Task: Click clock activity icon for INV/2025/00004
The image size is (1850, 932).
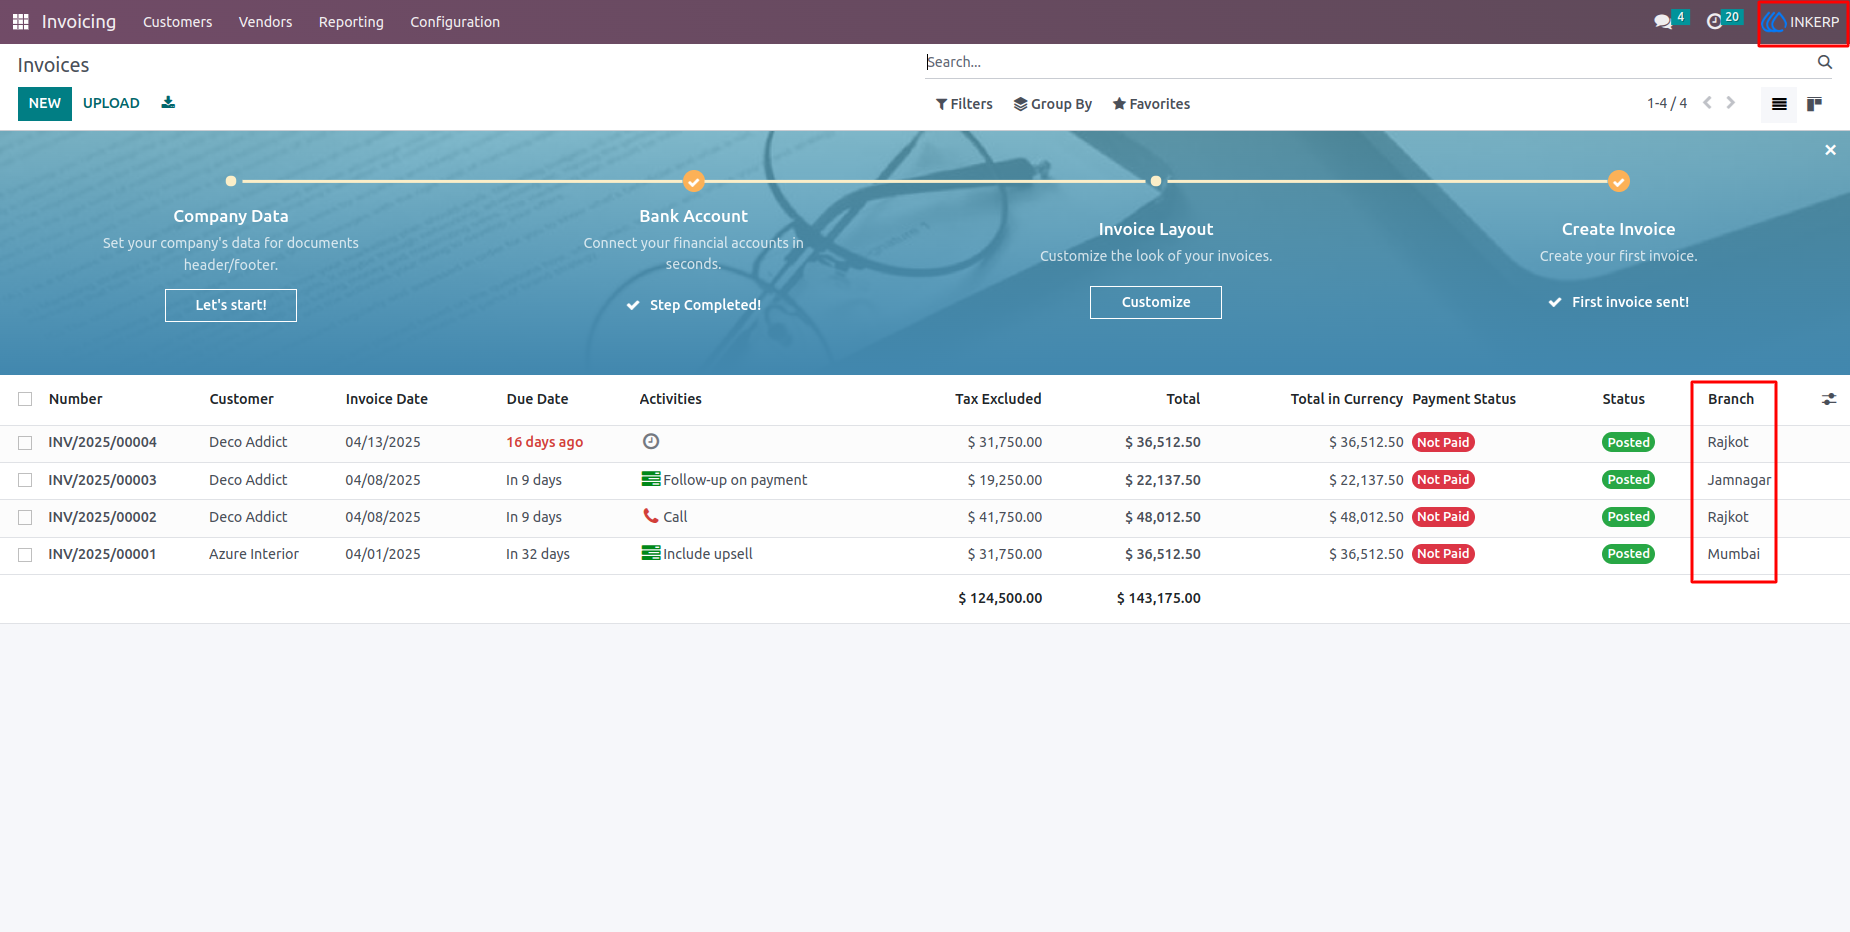Action: (x=651, y=441)
